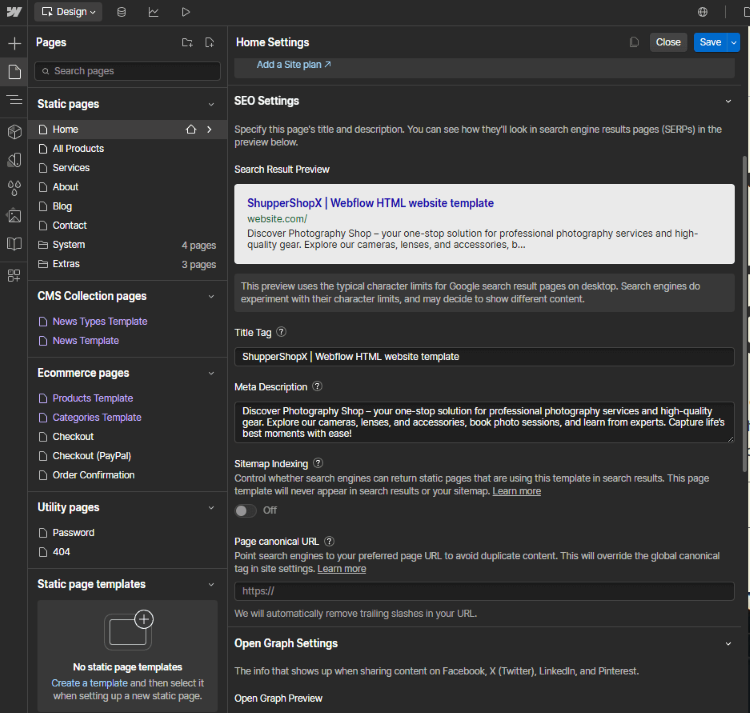Collapse the Utility pages section
Viewport: 750px width, 713px height.
pos(211,508)
